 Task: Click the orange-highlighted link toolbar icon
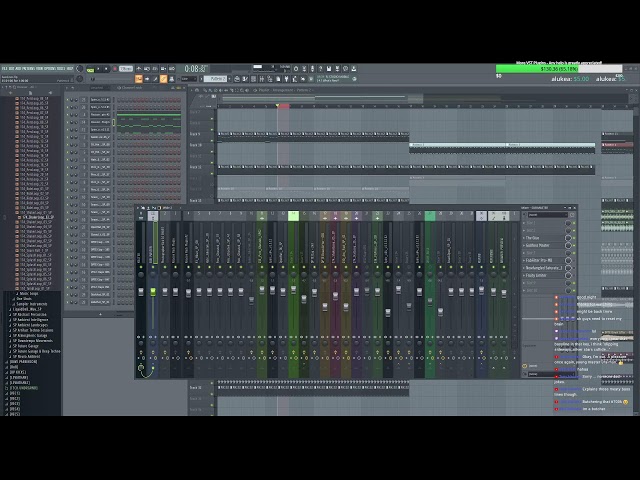coord(163,79)
